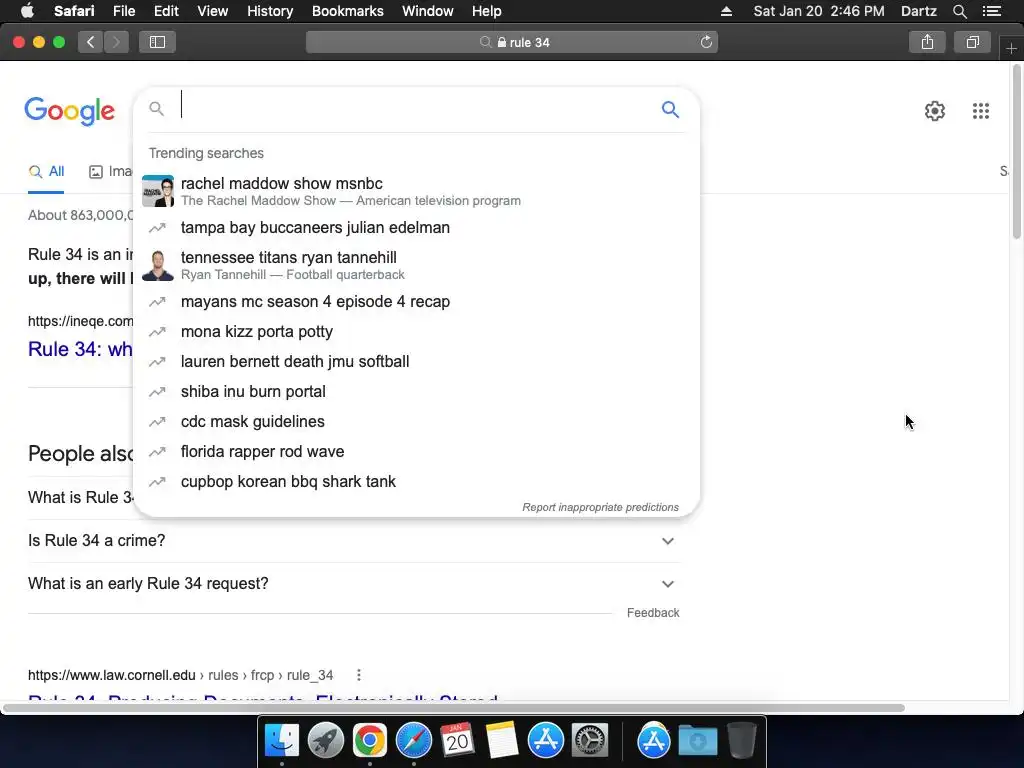Open Trash in the dock
Screen dimensions: 1024x768
[741, 741]
